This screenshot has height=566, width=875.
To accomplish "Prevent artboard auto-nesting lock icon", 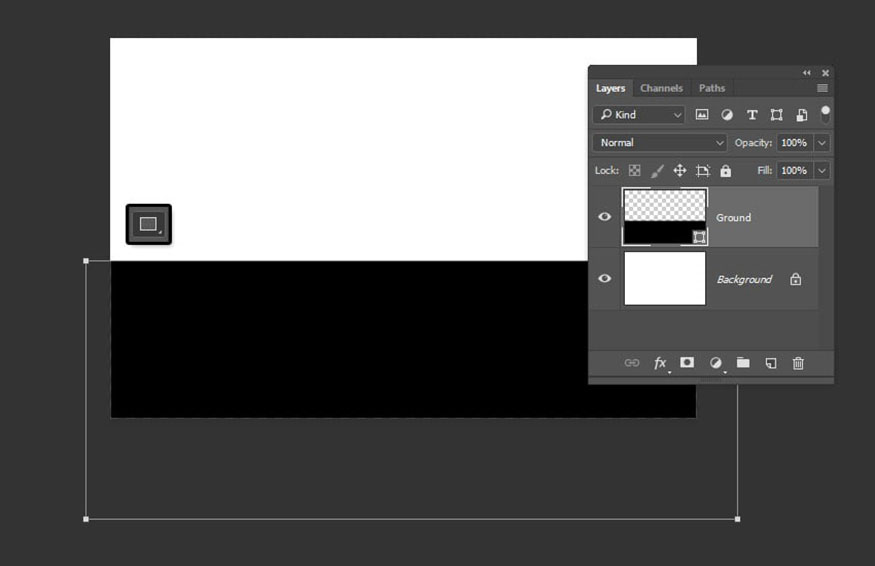I will (x=703, y=170).
